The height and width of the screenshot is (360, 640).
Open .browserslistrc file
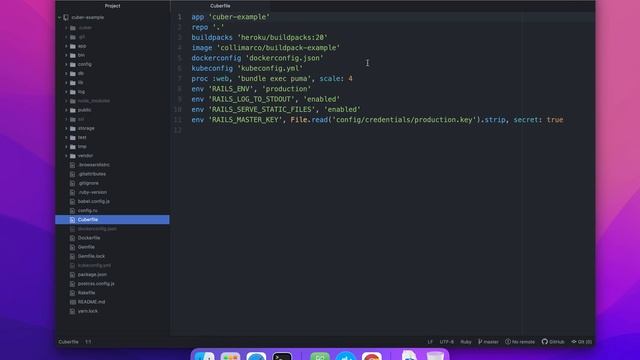93,165
